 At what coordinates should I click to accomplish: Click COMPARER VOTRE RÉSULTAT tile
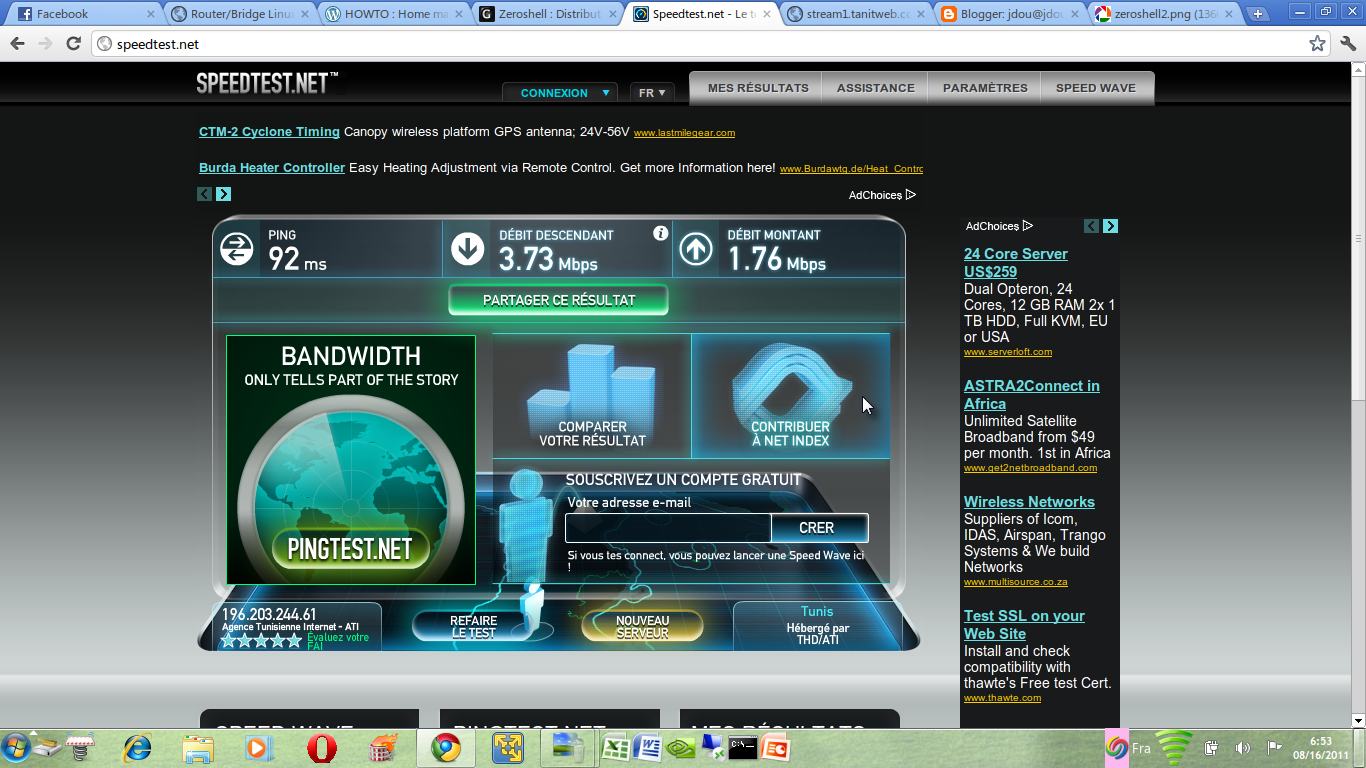tap(592, 396)
